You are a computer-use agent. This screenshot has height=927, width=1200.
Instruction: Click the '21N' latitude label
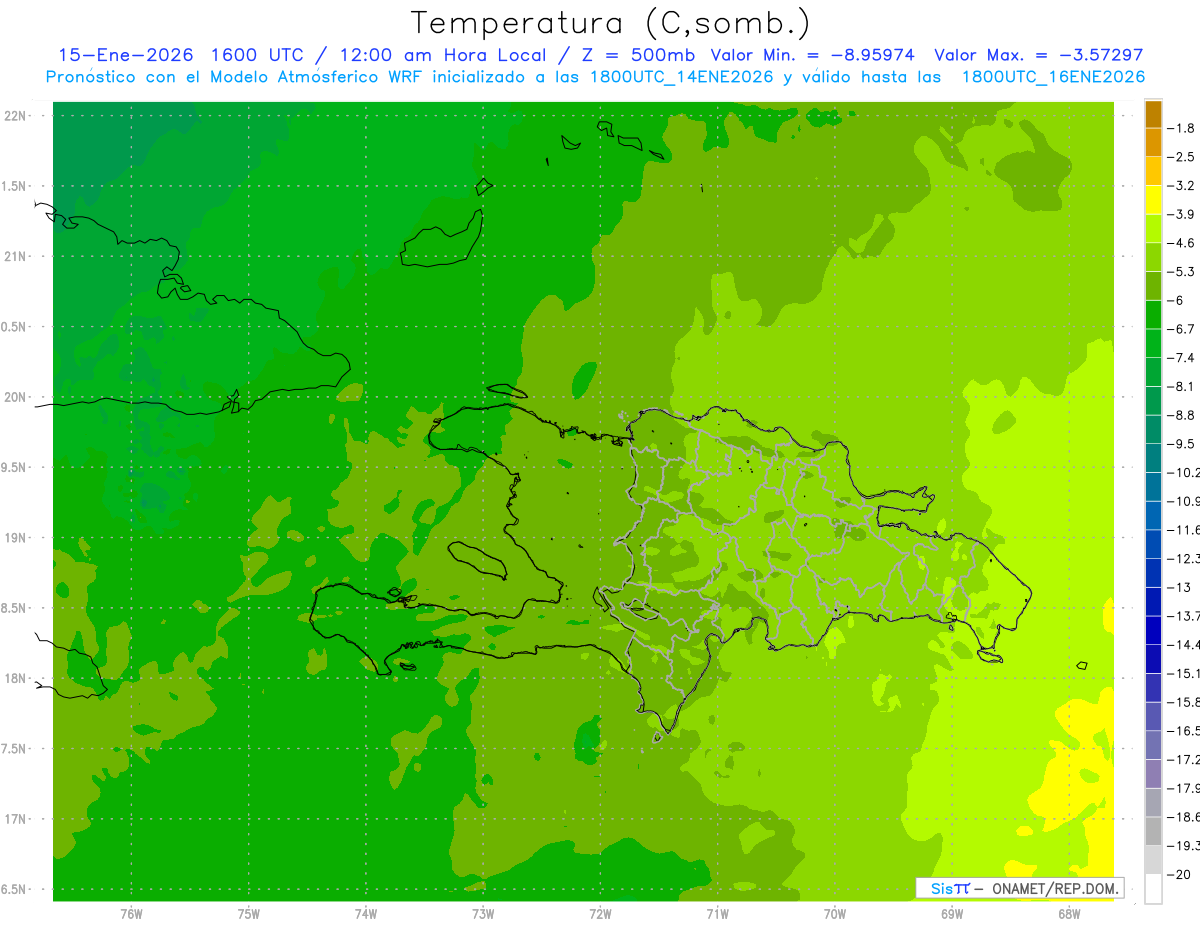[17, 256]
